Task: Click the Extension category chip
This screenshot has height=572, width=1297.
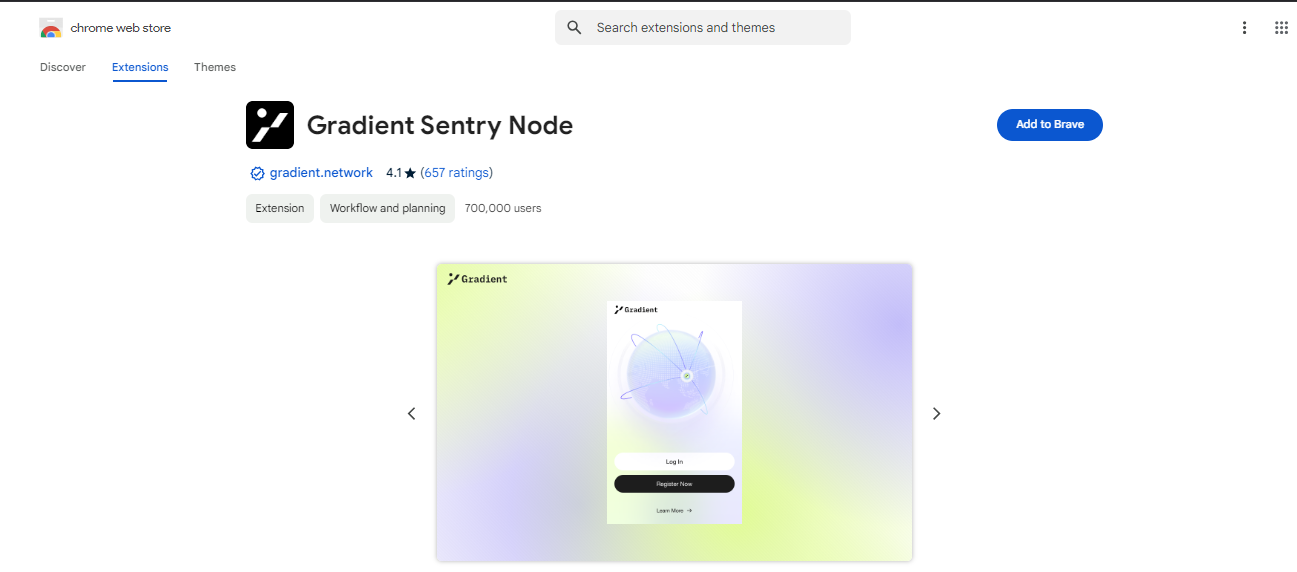Action: 280,208
